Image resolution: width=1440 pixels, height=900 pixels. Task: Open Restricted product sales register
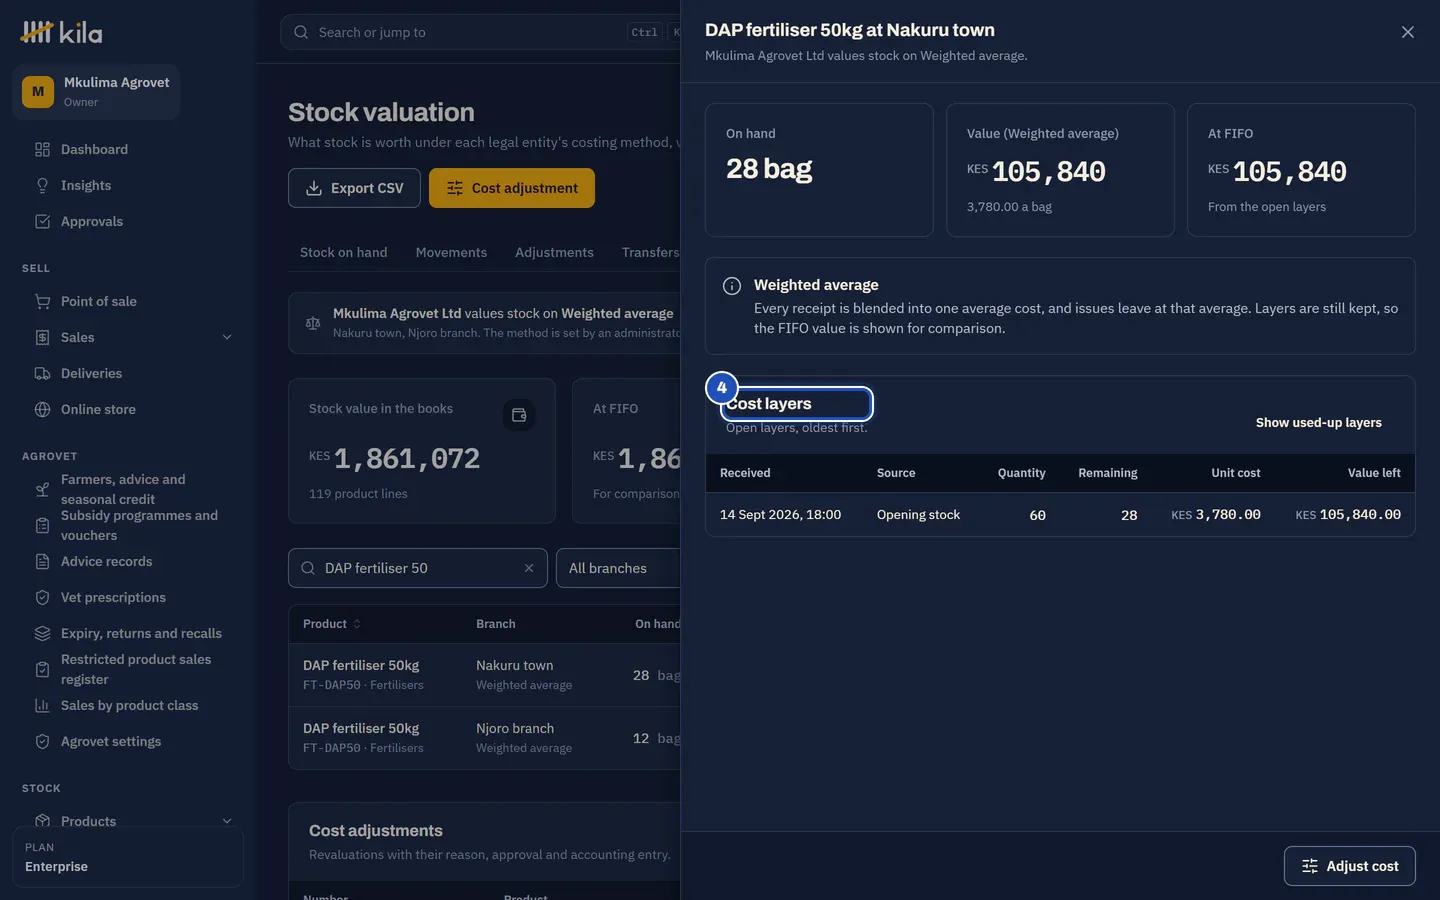click(x=127, y=670)
